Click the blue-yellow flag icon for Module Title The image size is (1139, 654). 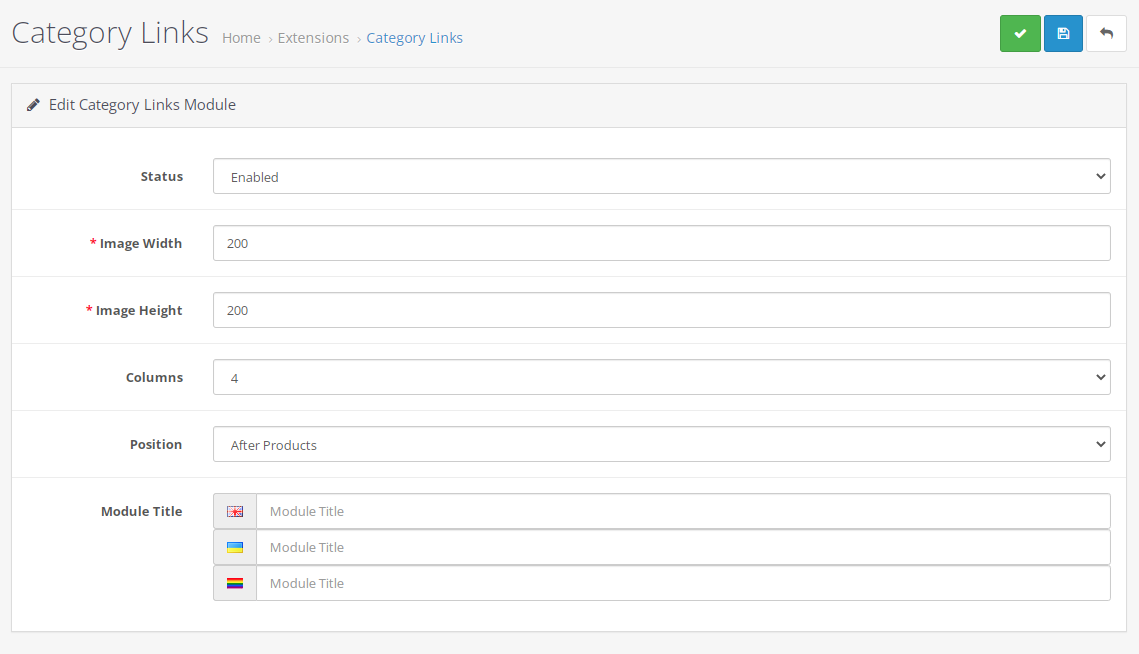tap(235, 547)
